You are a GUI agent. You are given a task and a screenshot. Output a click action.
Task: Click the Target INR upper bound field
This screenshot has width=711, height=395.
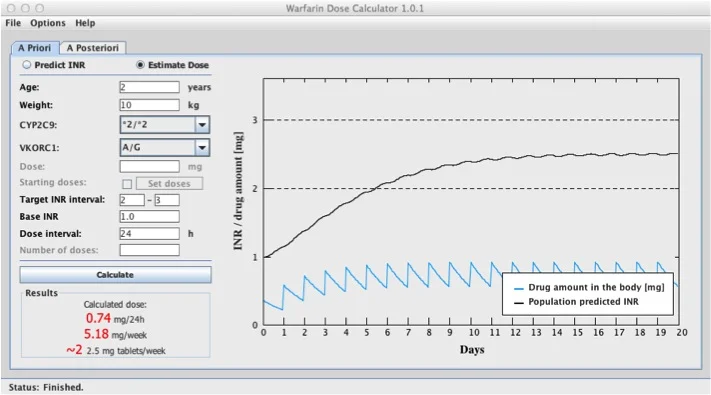(167, 200)
